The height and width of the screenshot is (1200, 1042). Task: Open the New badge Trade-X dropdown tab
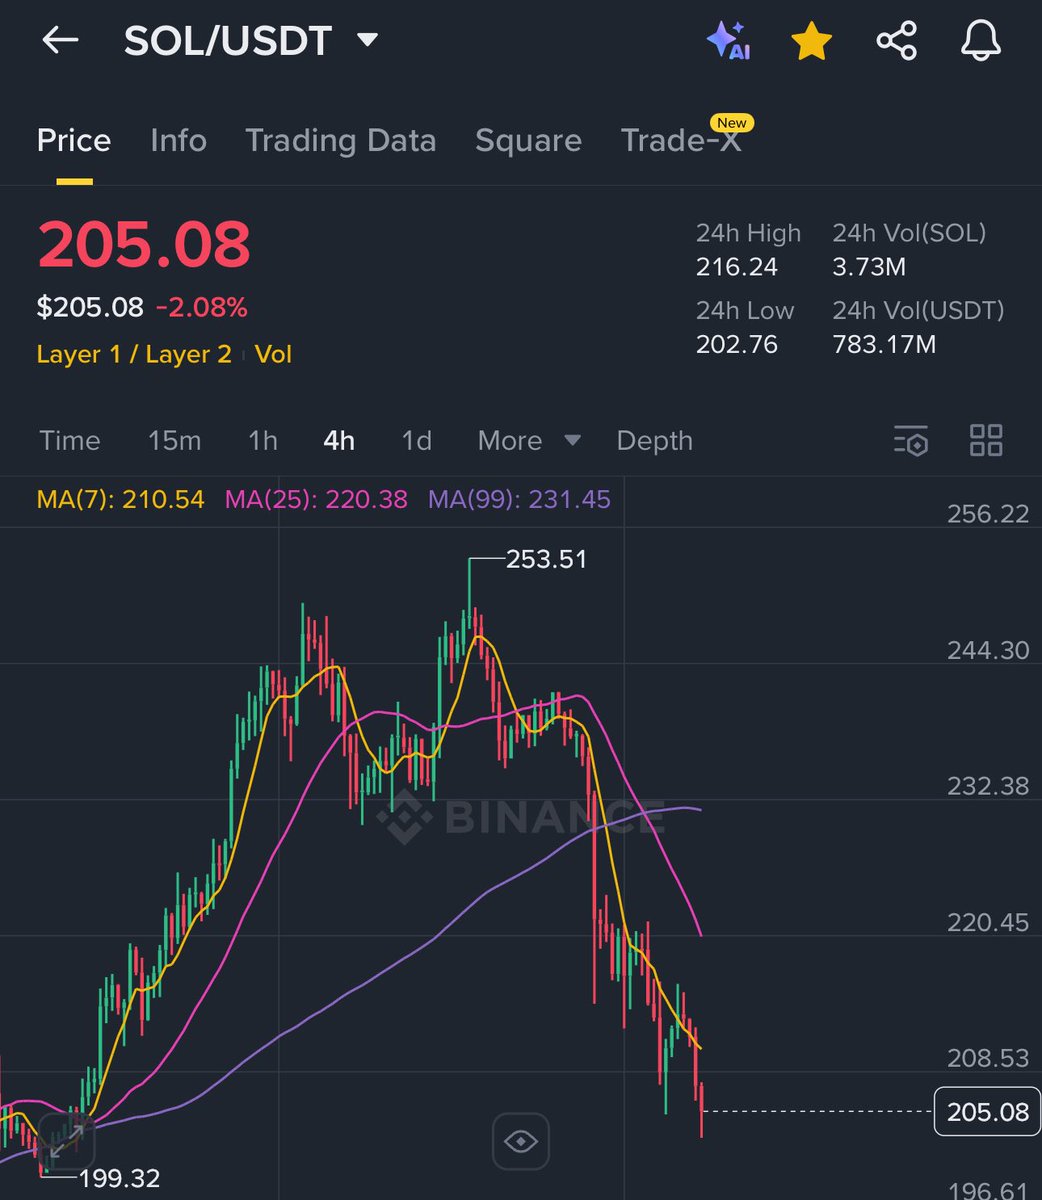pyautogui.click(x=681, y=141)
